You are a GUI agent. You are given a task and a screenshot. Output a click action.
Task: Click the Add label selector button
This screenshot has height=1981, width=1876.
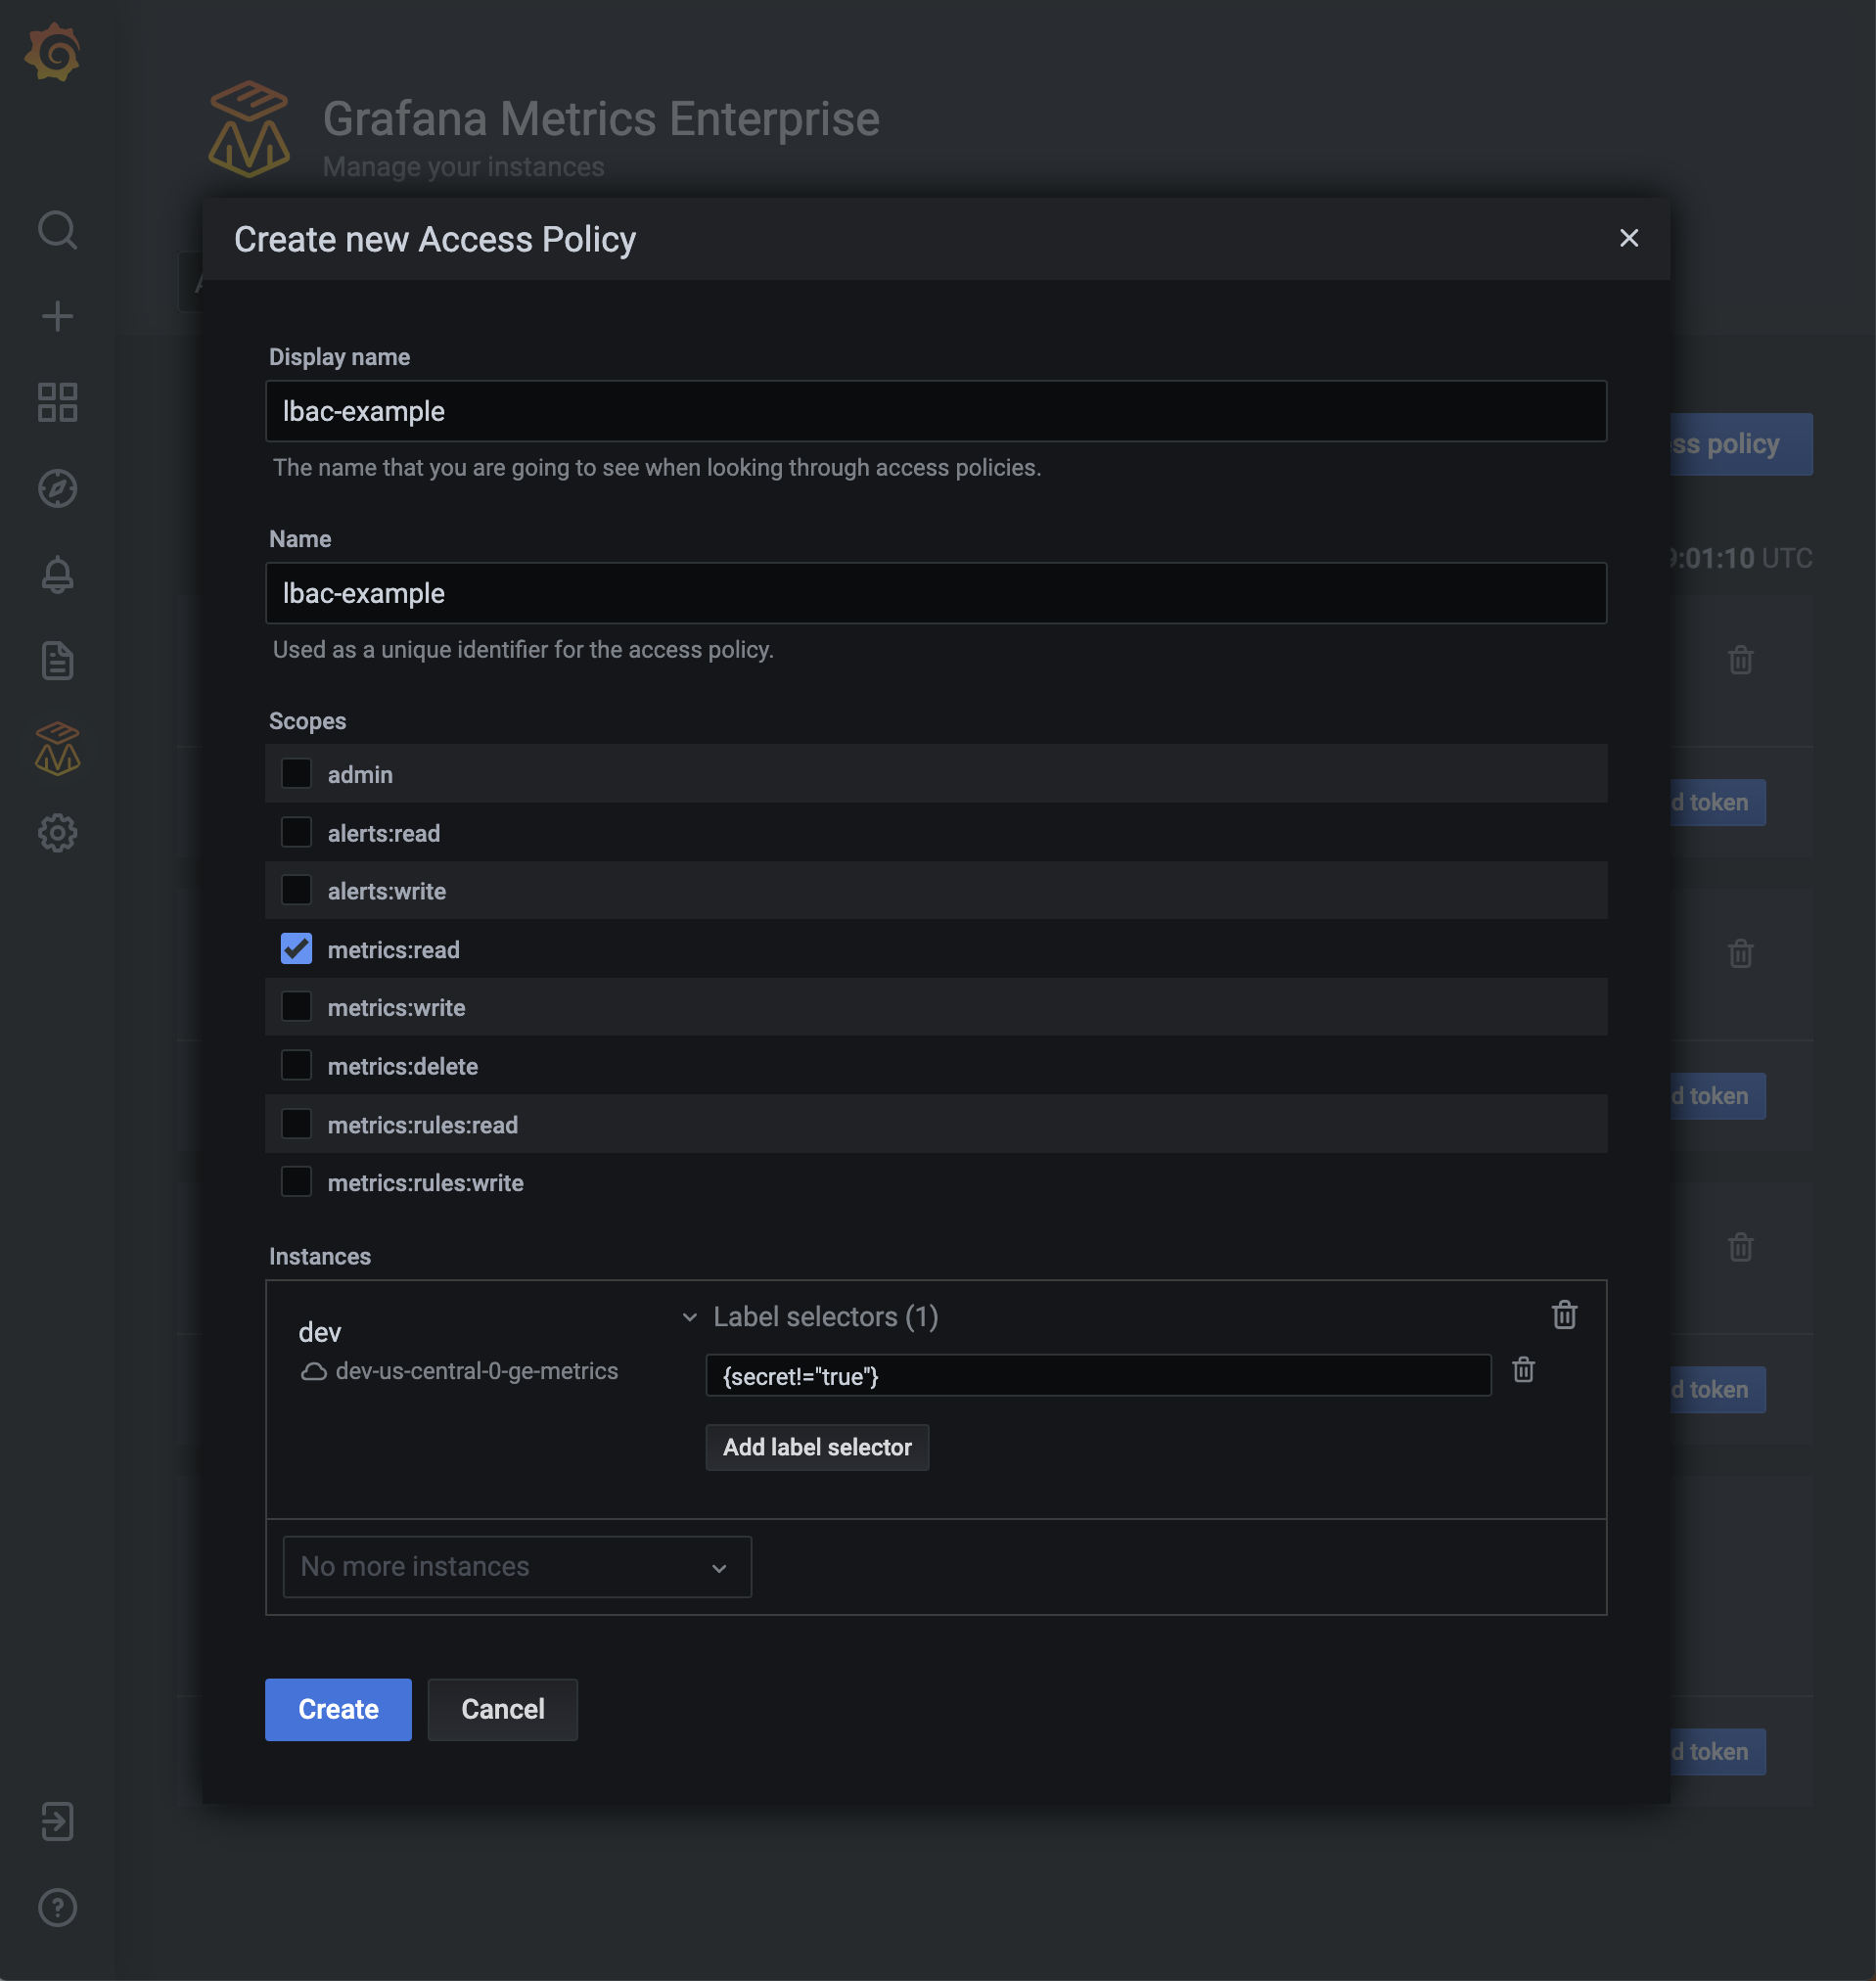[817, 1447]
